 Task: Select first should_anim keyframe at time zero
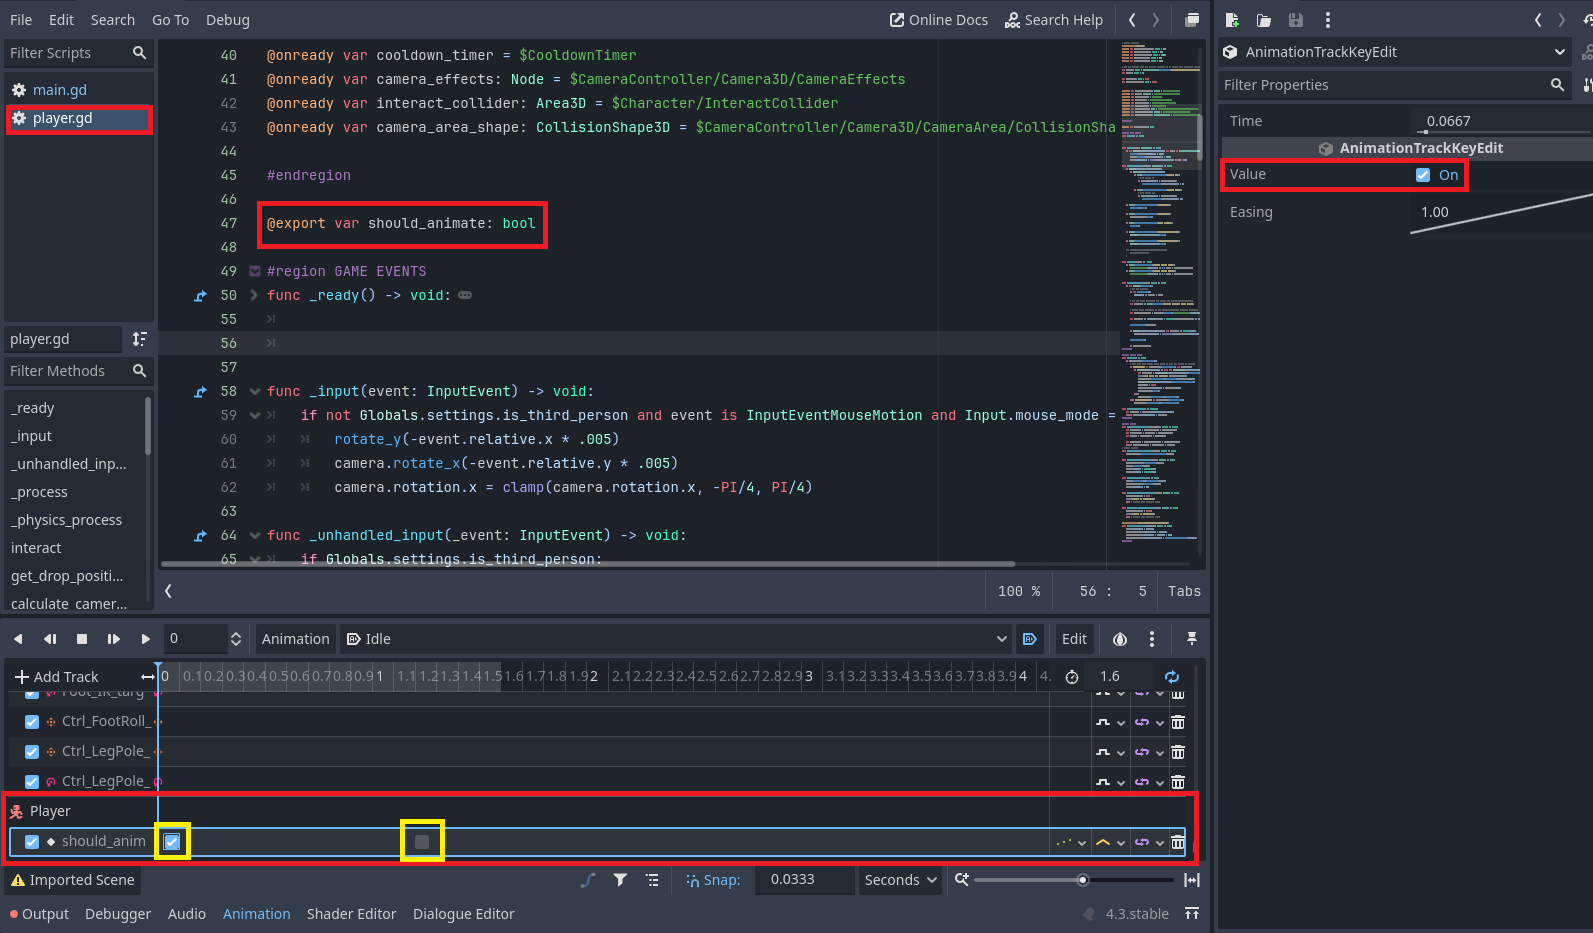[172, 842]
